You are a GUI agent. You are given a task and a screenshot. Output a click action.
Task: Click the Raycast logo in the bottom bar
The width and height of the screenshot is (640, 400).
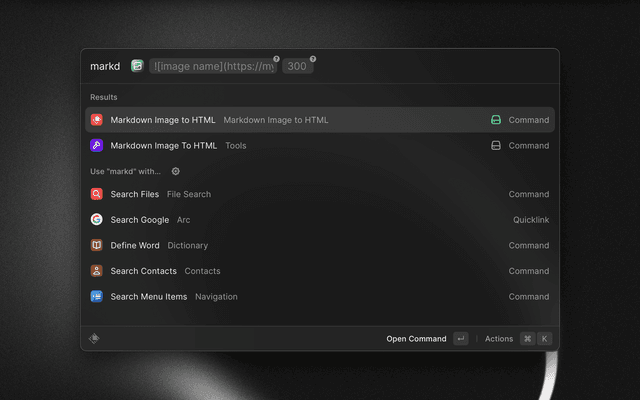pos(94,339)
